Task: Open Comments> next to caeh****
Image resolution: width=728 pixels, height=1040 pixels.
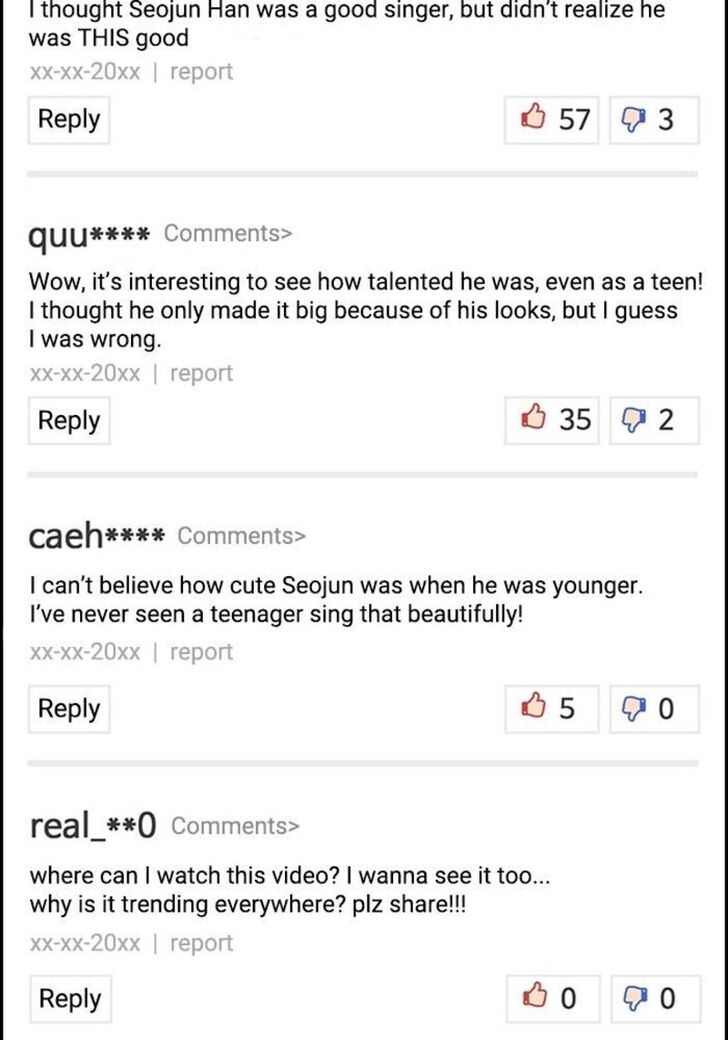Action: (x=242, y=535)
